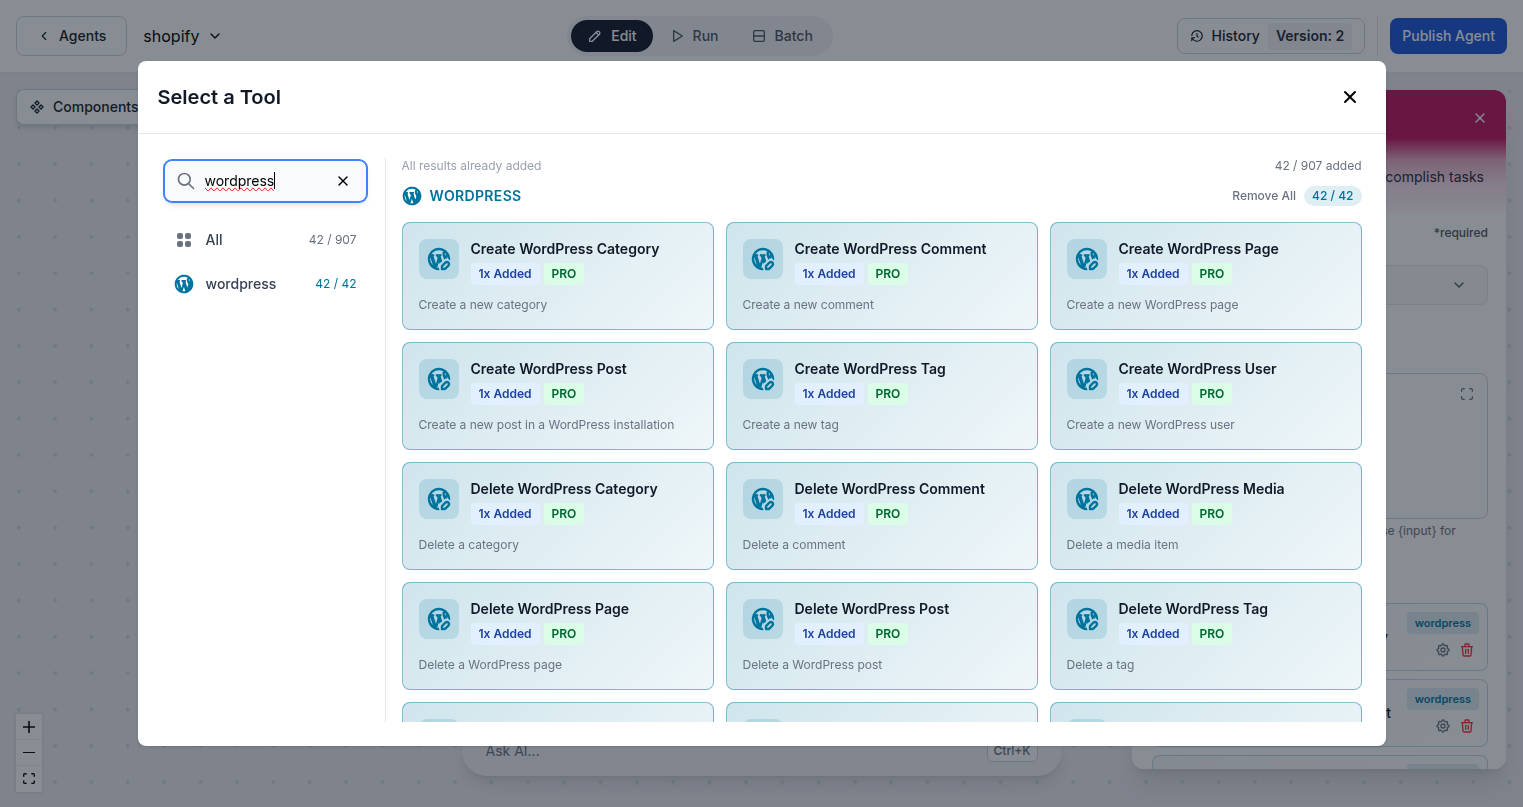
Task: Switch to the Batch tab
Action: [x=782, y=35]
